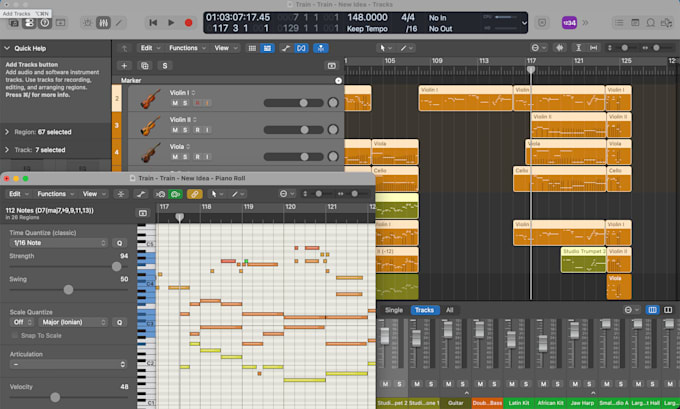Solo the Violin II track
This screenshot has width=680, height=409.
pos(185,130)
